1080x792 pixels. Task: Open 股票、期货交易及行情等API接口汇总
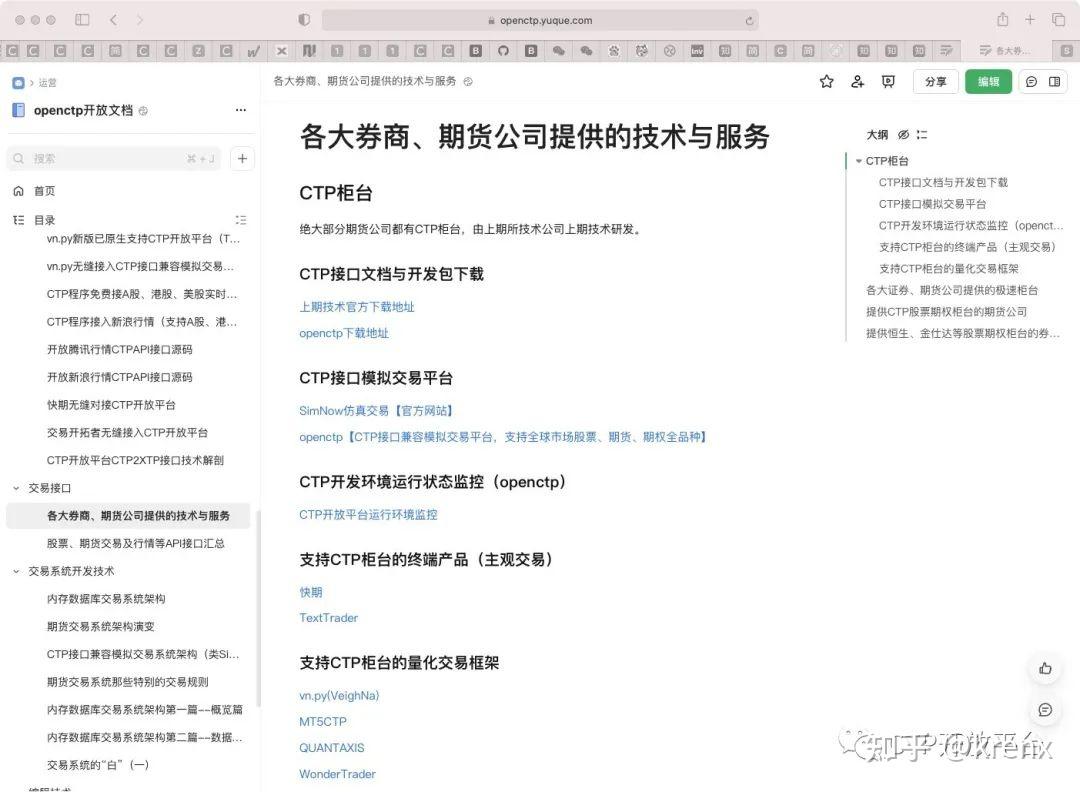(136, 543)
